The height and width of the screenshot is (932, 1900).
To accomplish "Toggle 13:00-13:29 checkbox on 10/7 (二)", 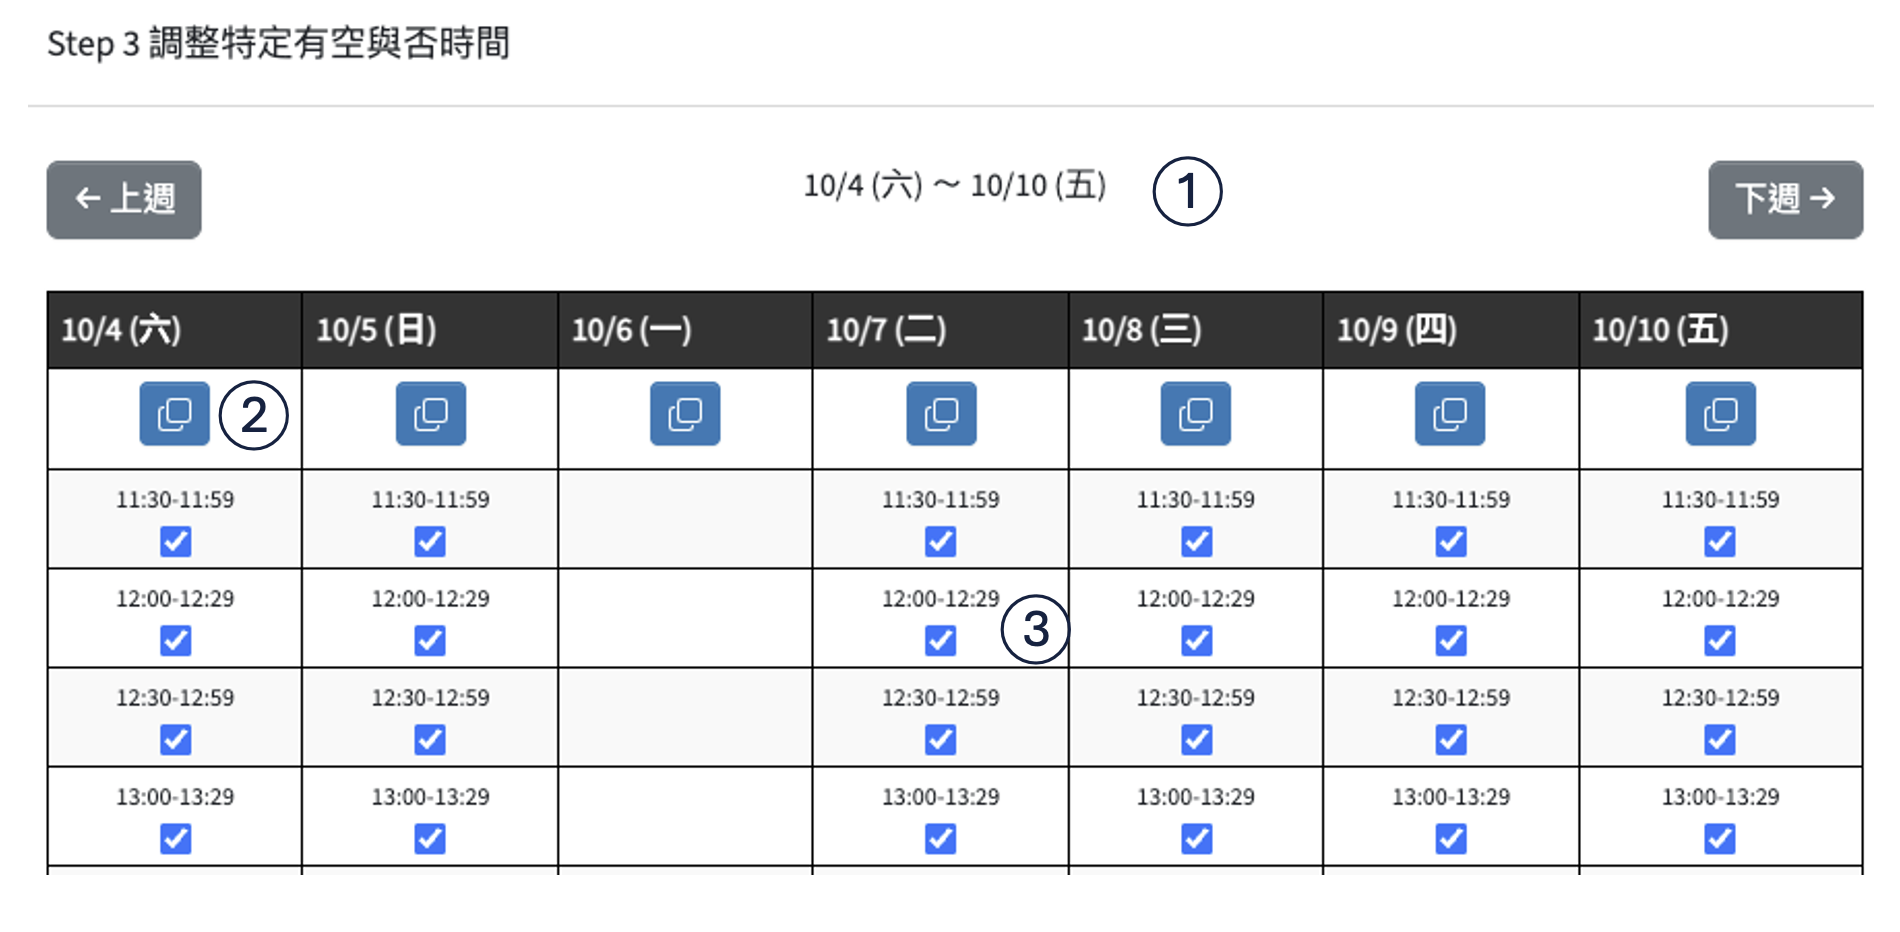I will coord(940,838).
